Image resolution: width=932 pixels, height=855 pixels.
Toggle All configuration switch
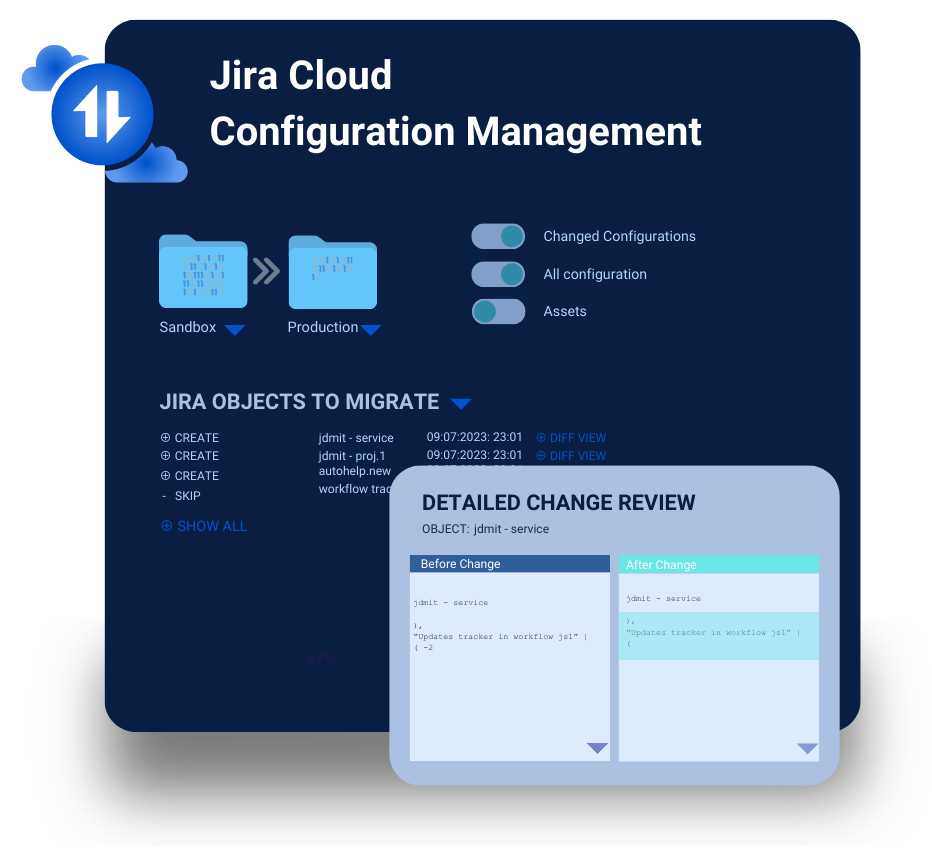498,274
